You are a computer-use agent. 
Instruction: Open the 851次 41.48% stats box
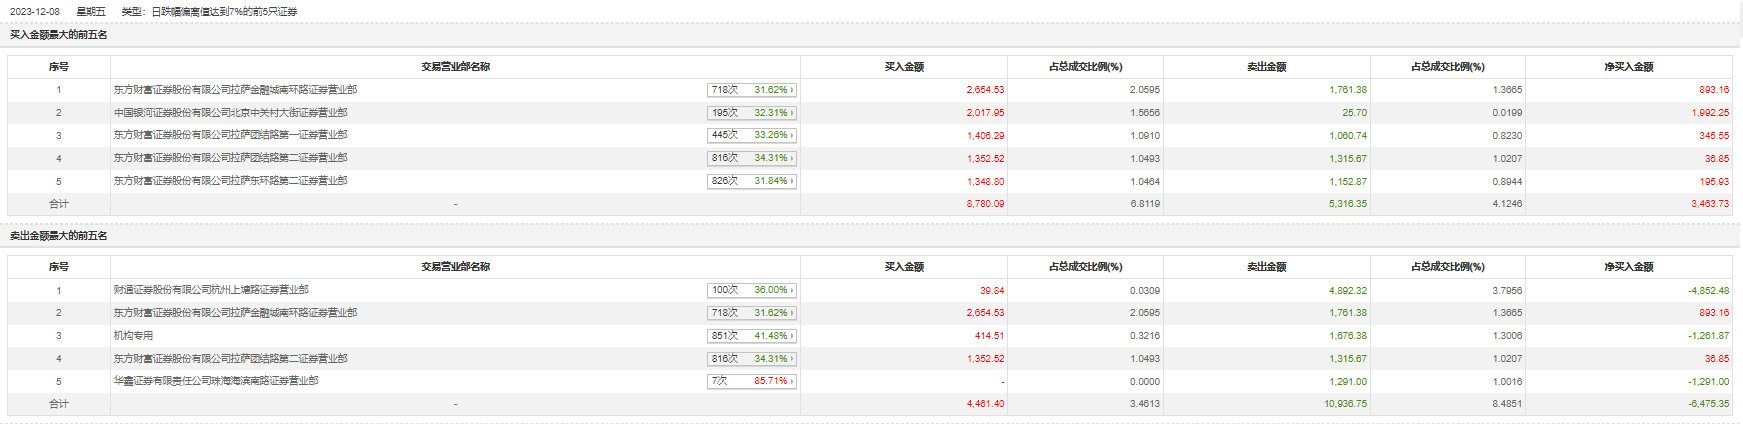point(751,336)
